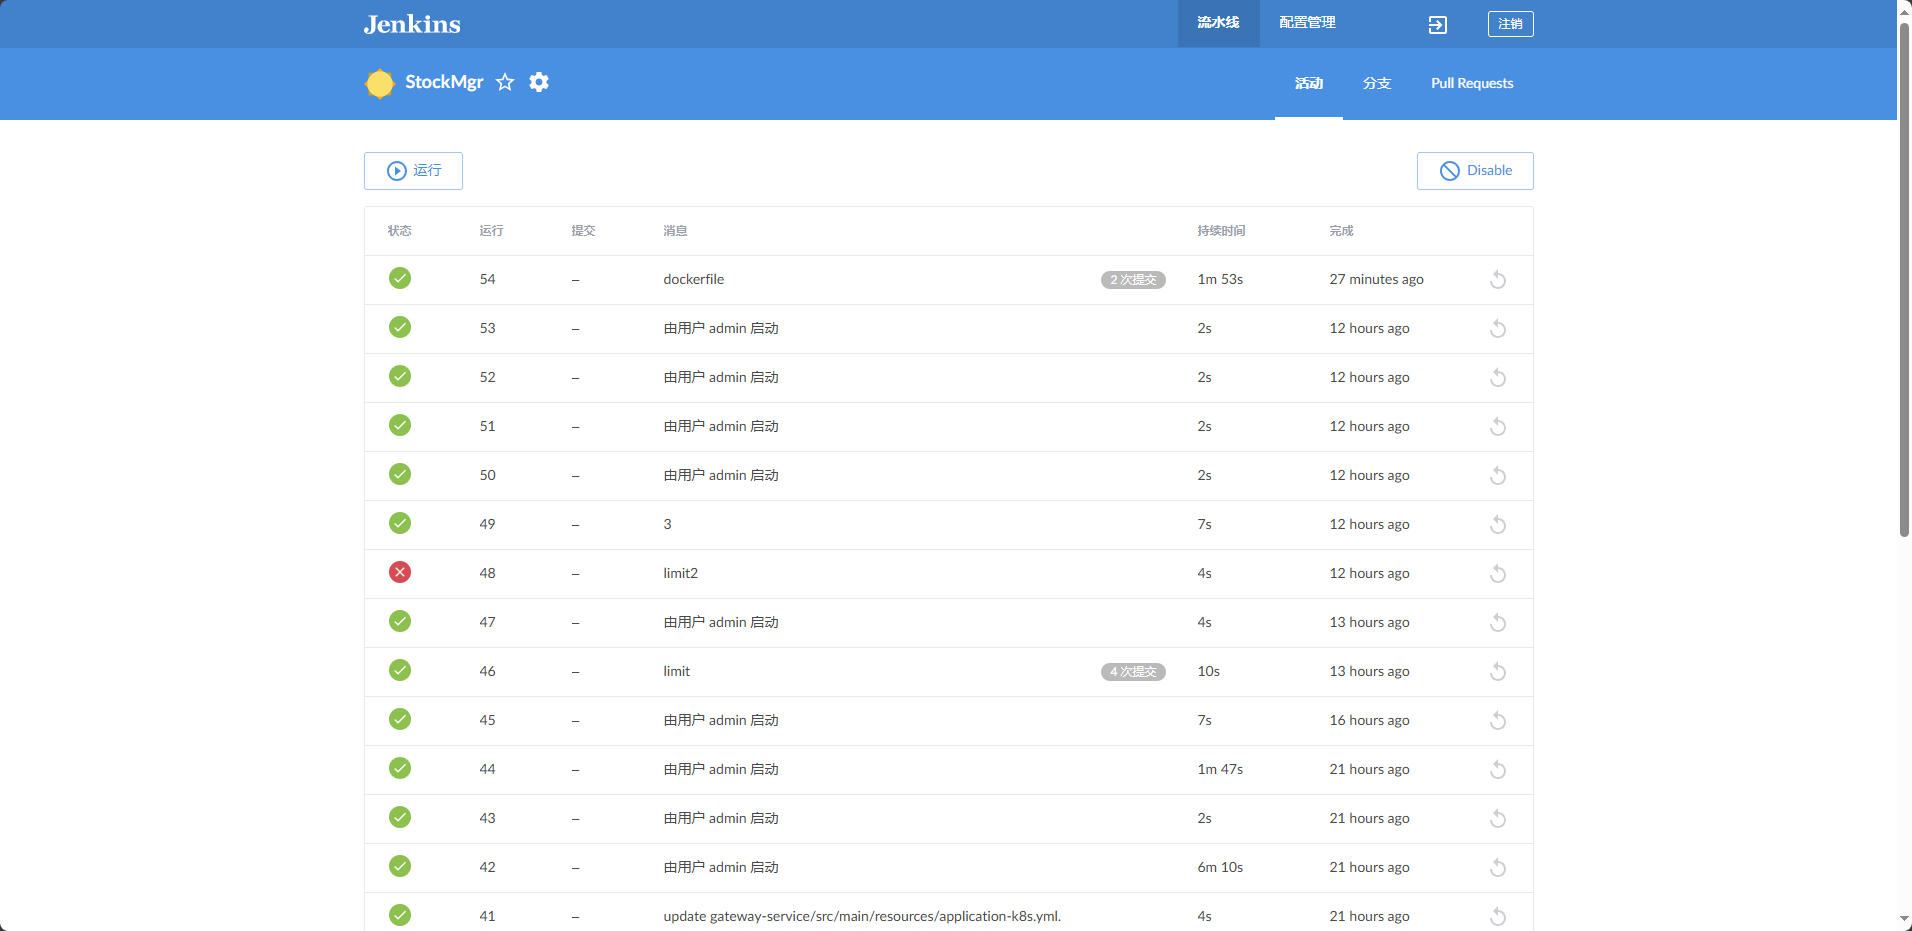The width and height of the screenshot is (1912, 931).
Task: Click the logout arrow icon in the header
Action: pyautogui.click(x=1436, y=24)
